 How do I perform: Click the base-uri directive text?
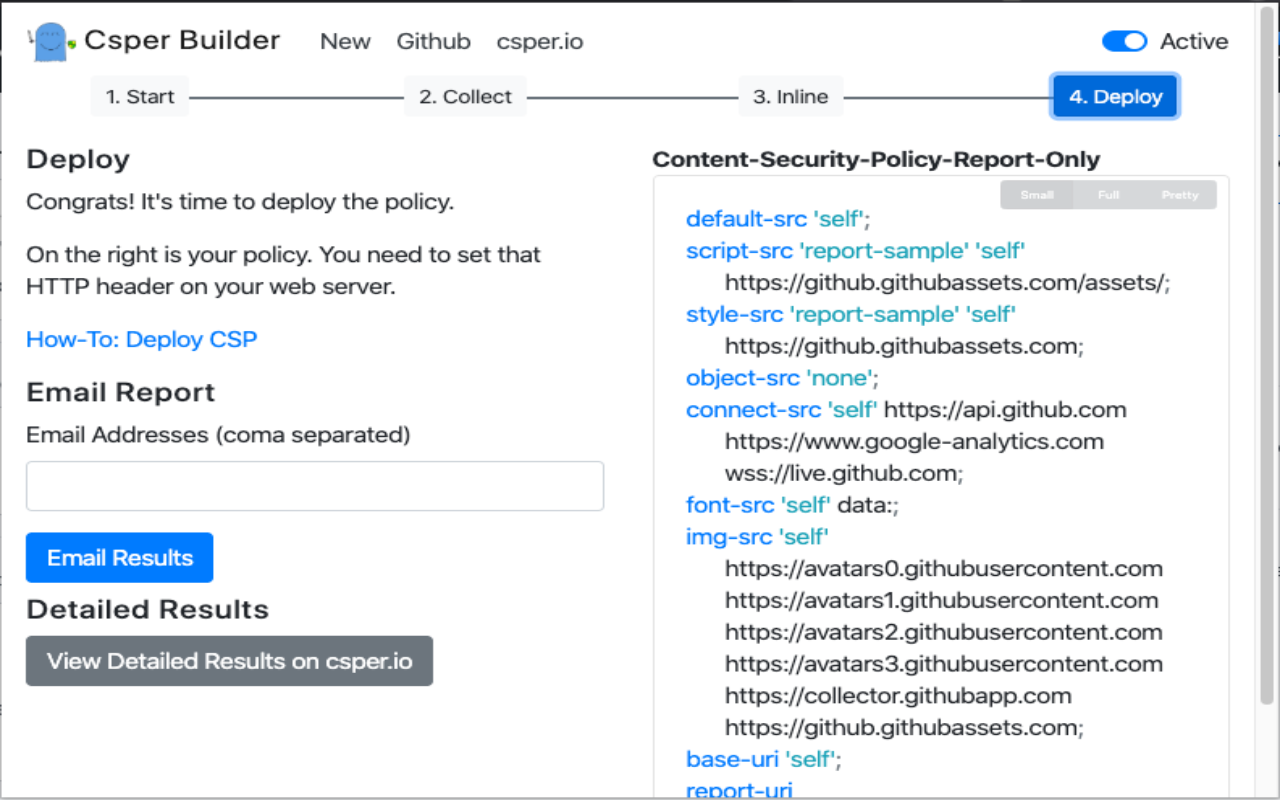click(x=732, y=759)
